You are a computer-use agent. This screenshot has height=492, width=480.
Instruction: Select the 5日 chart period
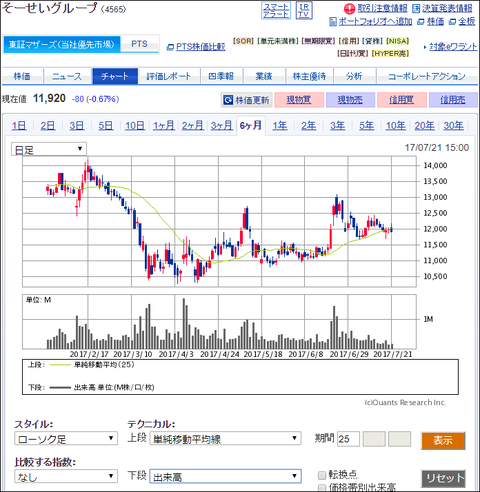point(105,126)
